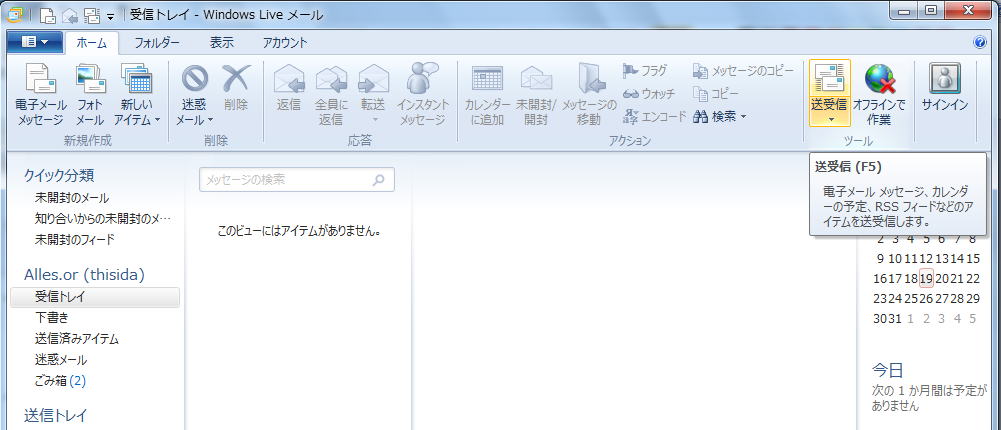The image size is (1001, 430).
Task: Switch to the ホーム tab
Action: (x=91, y=43)
